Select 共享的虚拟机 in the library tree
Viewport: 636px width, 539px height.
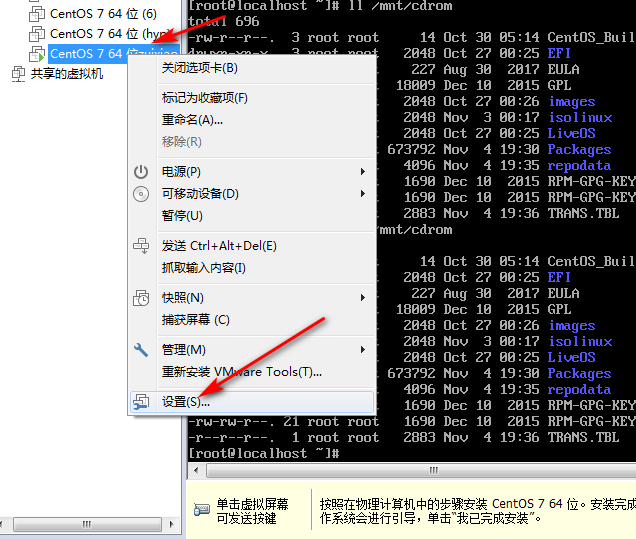click(67, 74)
